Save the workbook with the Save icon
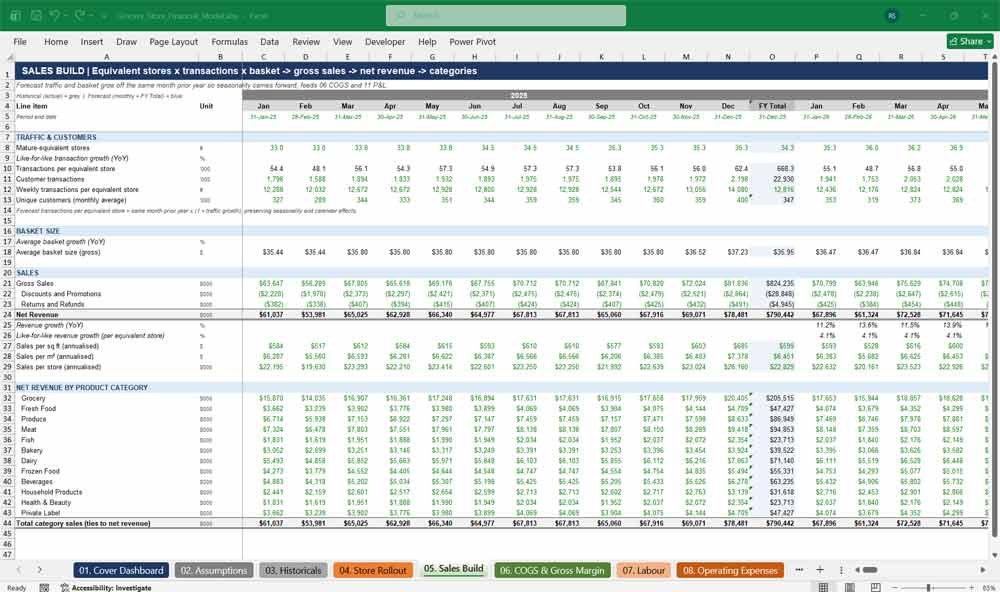 point(36,15)
